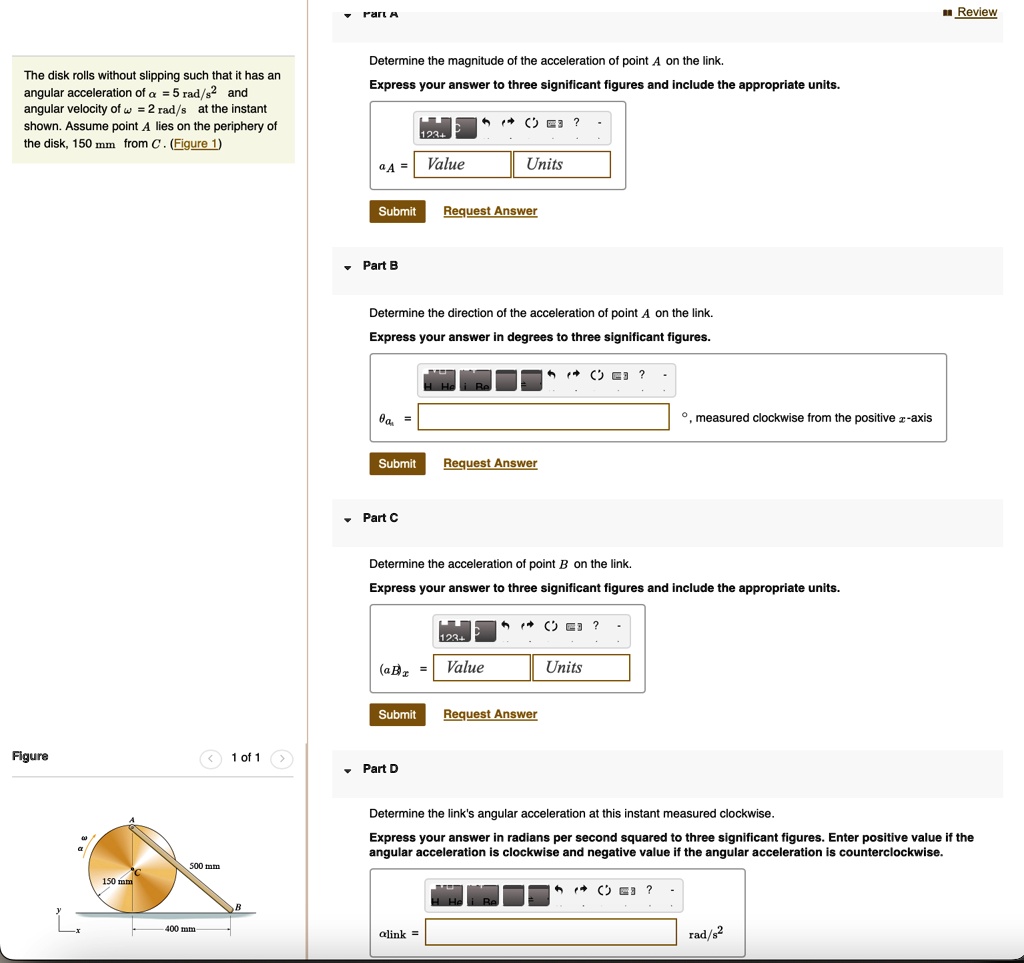The width and height of the screenshot is (1024, 963).
Task: Focus the Value field for aA
Action: (x=462, y=165)
